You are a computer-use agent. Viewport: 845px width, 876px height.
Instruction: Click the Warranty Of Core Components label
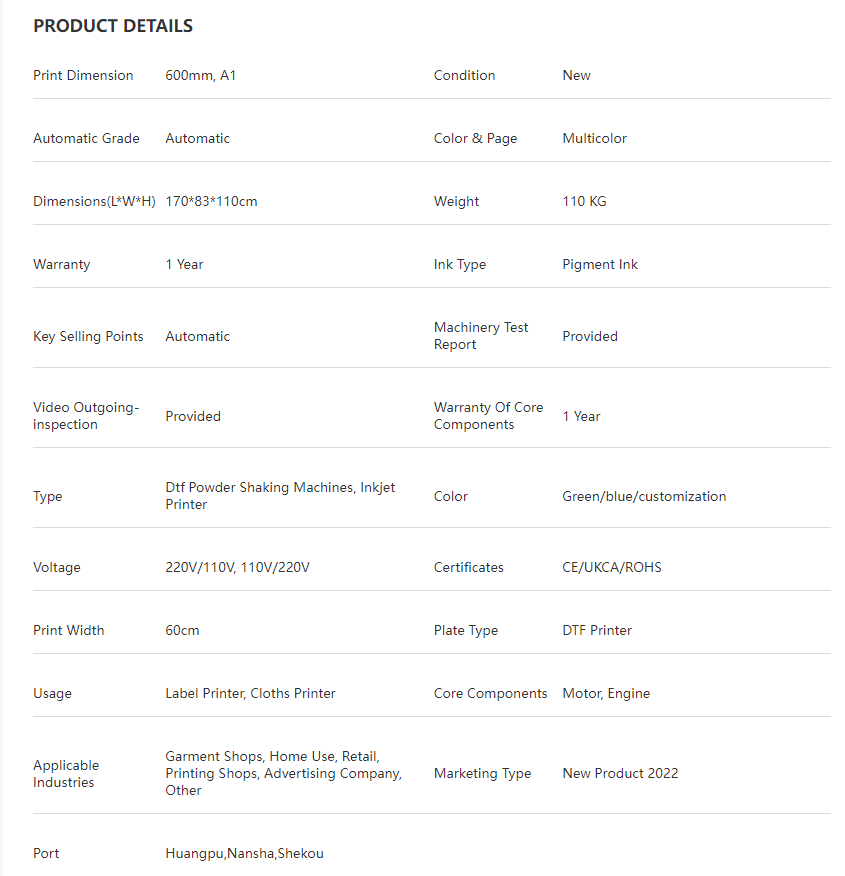[x=488, y=416]
